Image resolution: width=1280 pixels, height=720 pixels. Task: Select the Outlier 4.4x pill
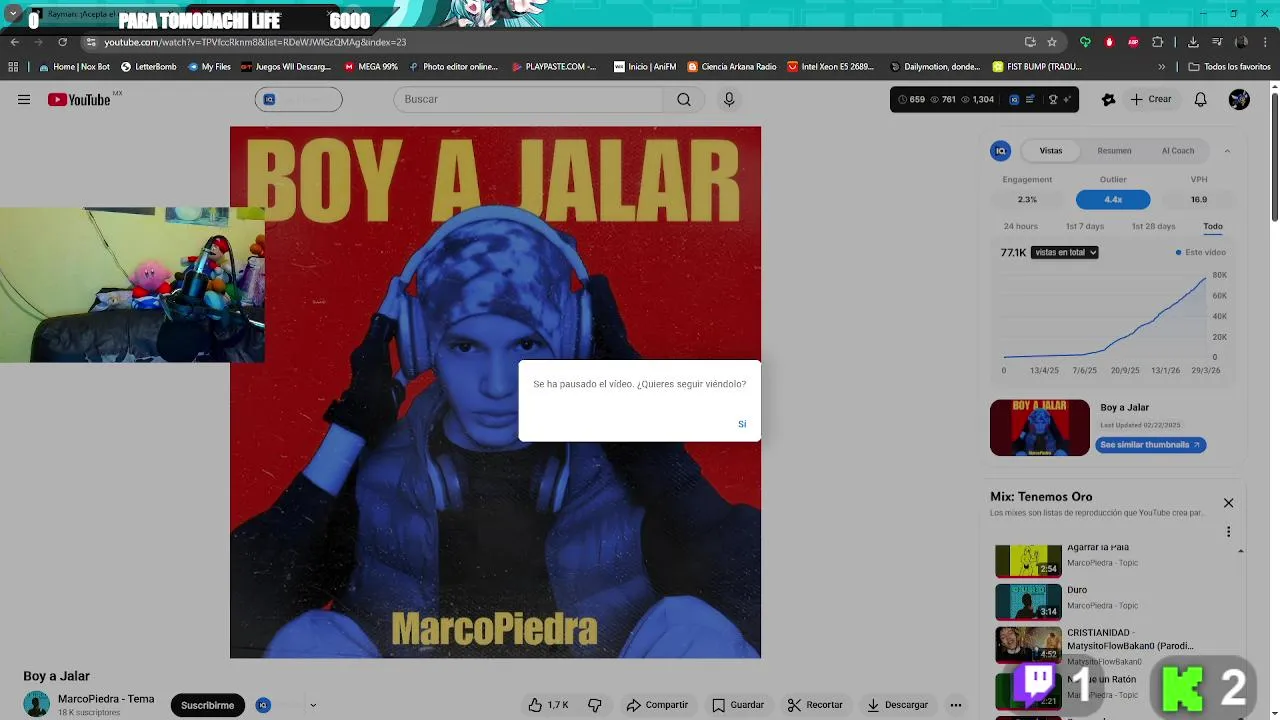pyautogui.click(x=1113, y=199)
